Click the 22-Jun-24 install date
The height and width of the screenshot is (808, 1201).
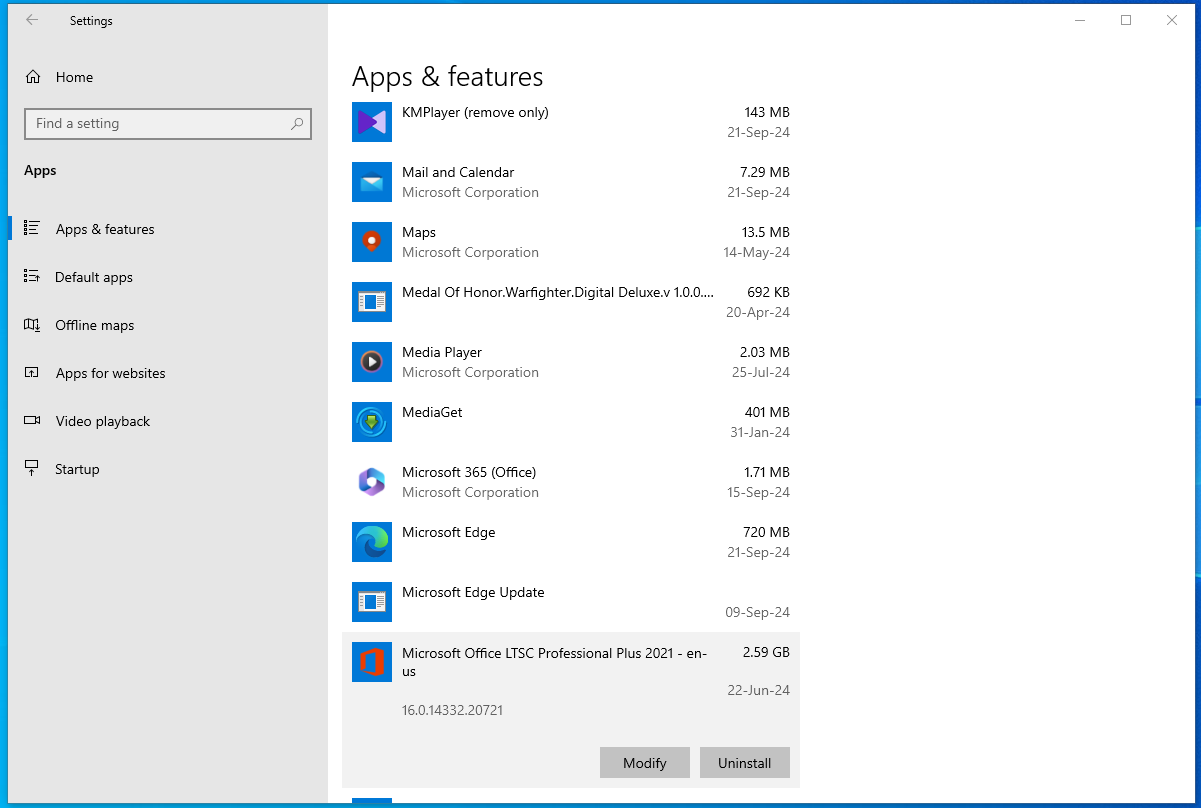(759, 690)
